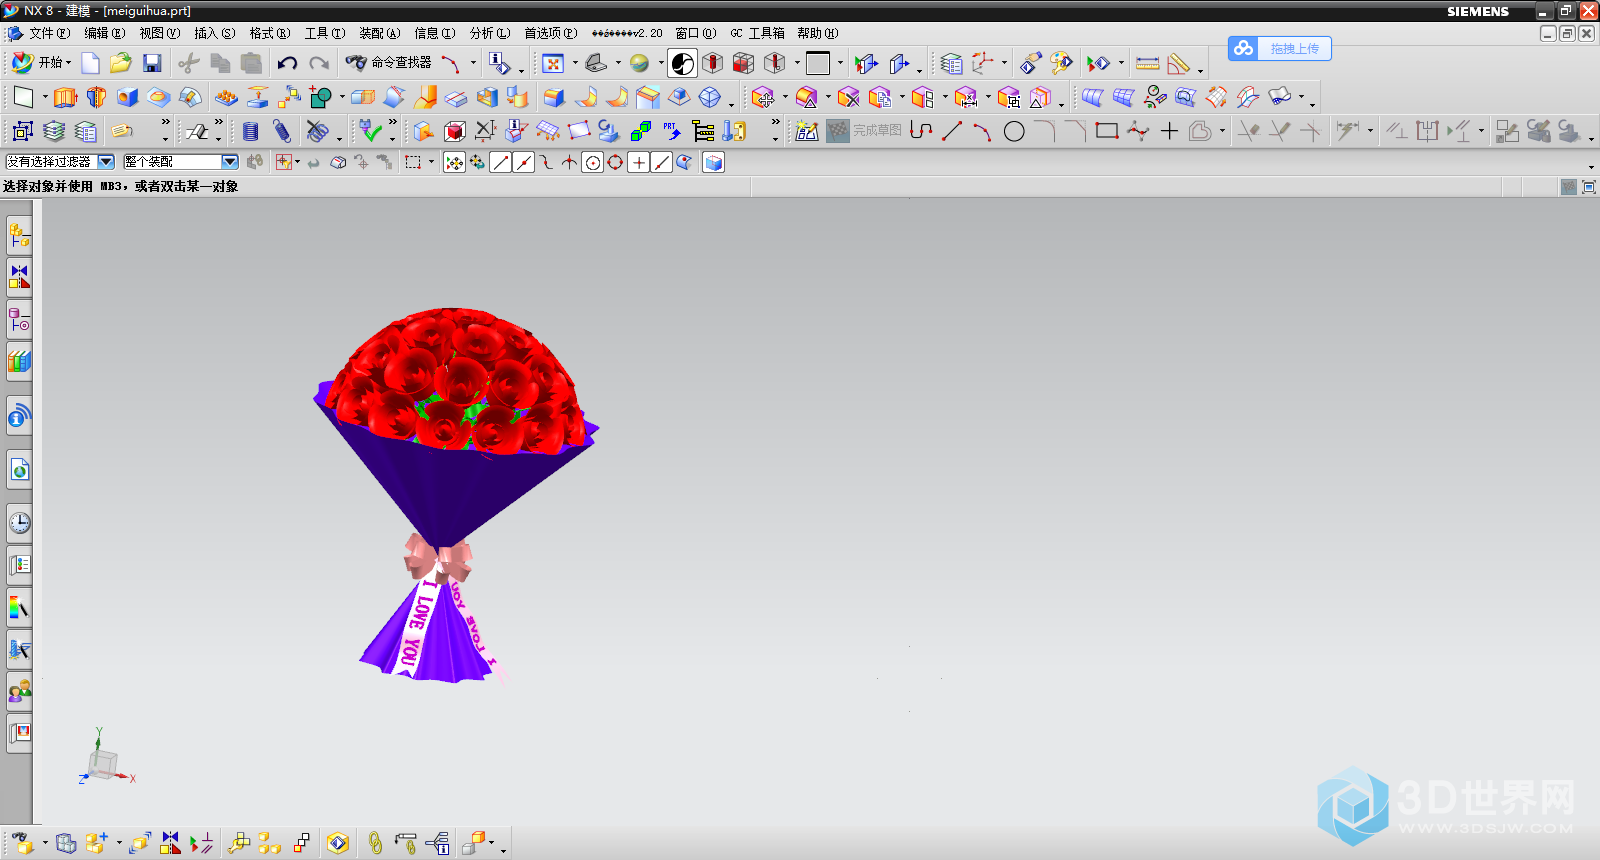Choose the Sketch circle tool
The width and height of the screenshot is (1600, 860).
coord(1014,131)
